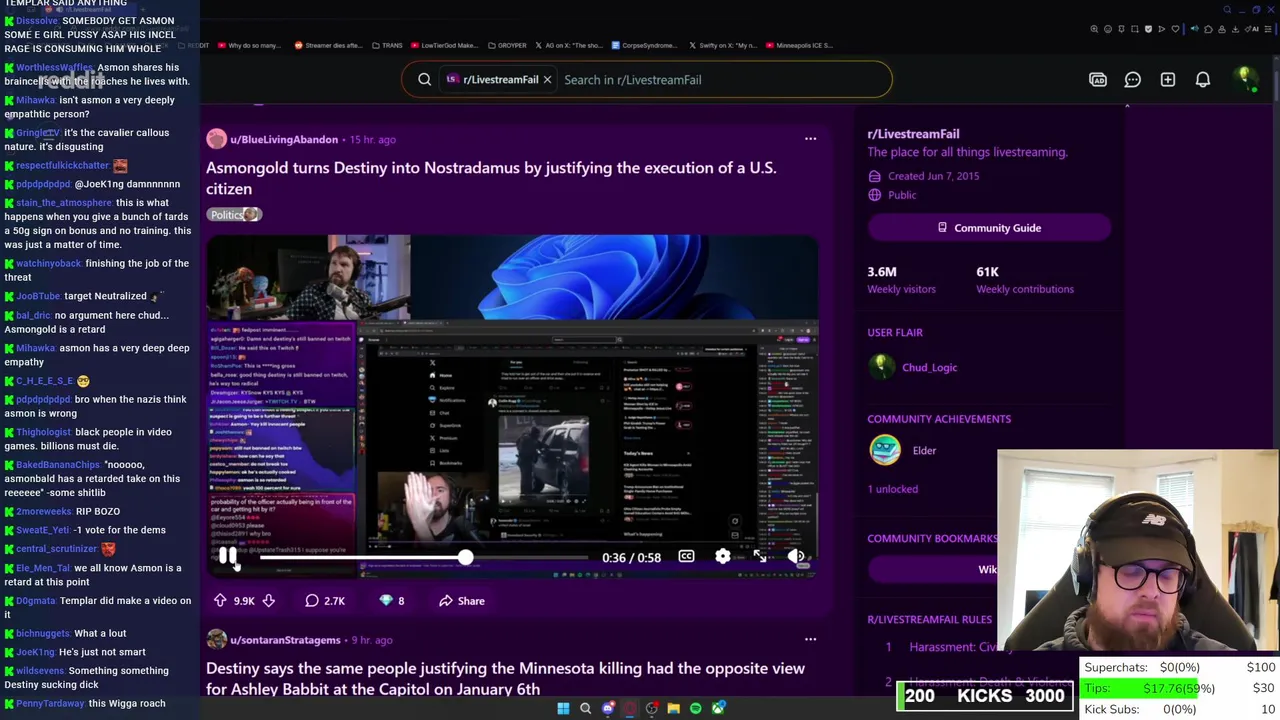This screenshot has width=1280, height=720.
Task: Upvote the Asmongold Nostradamus post
Action: (x=220, y=601)
